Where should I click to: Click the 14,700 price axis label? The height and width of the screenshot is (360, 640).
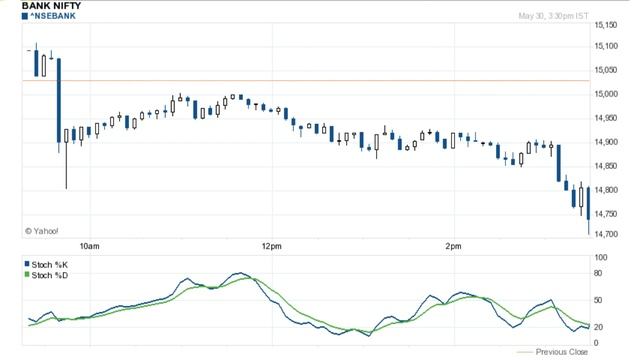click(x=606, y=234)
